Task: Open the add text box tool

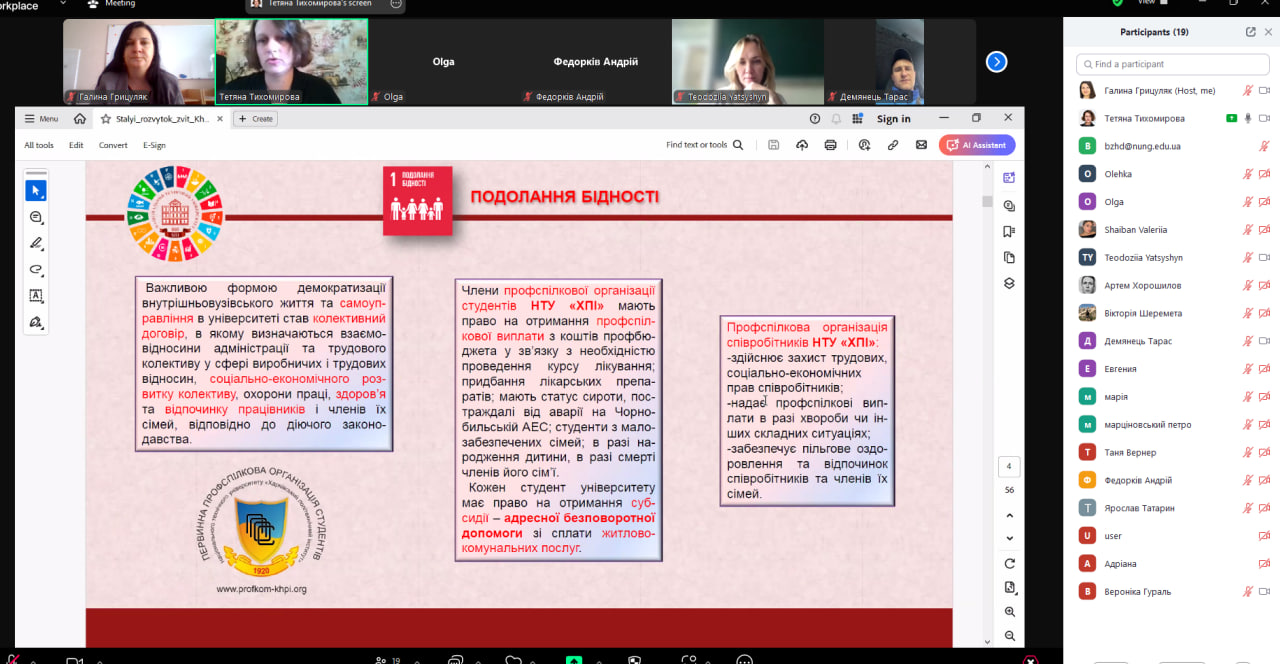Action: point(36,296)
